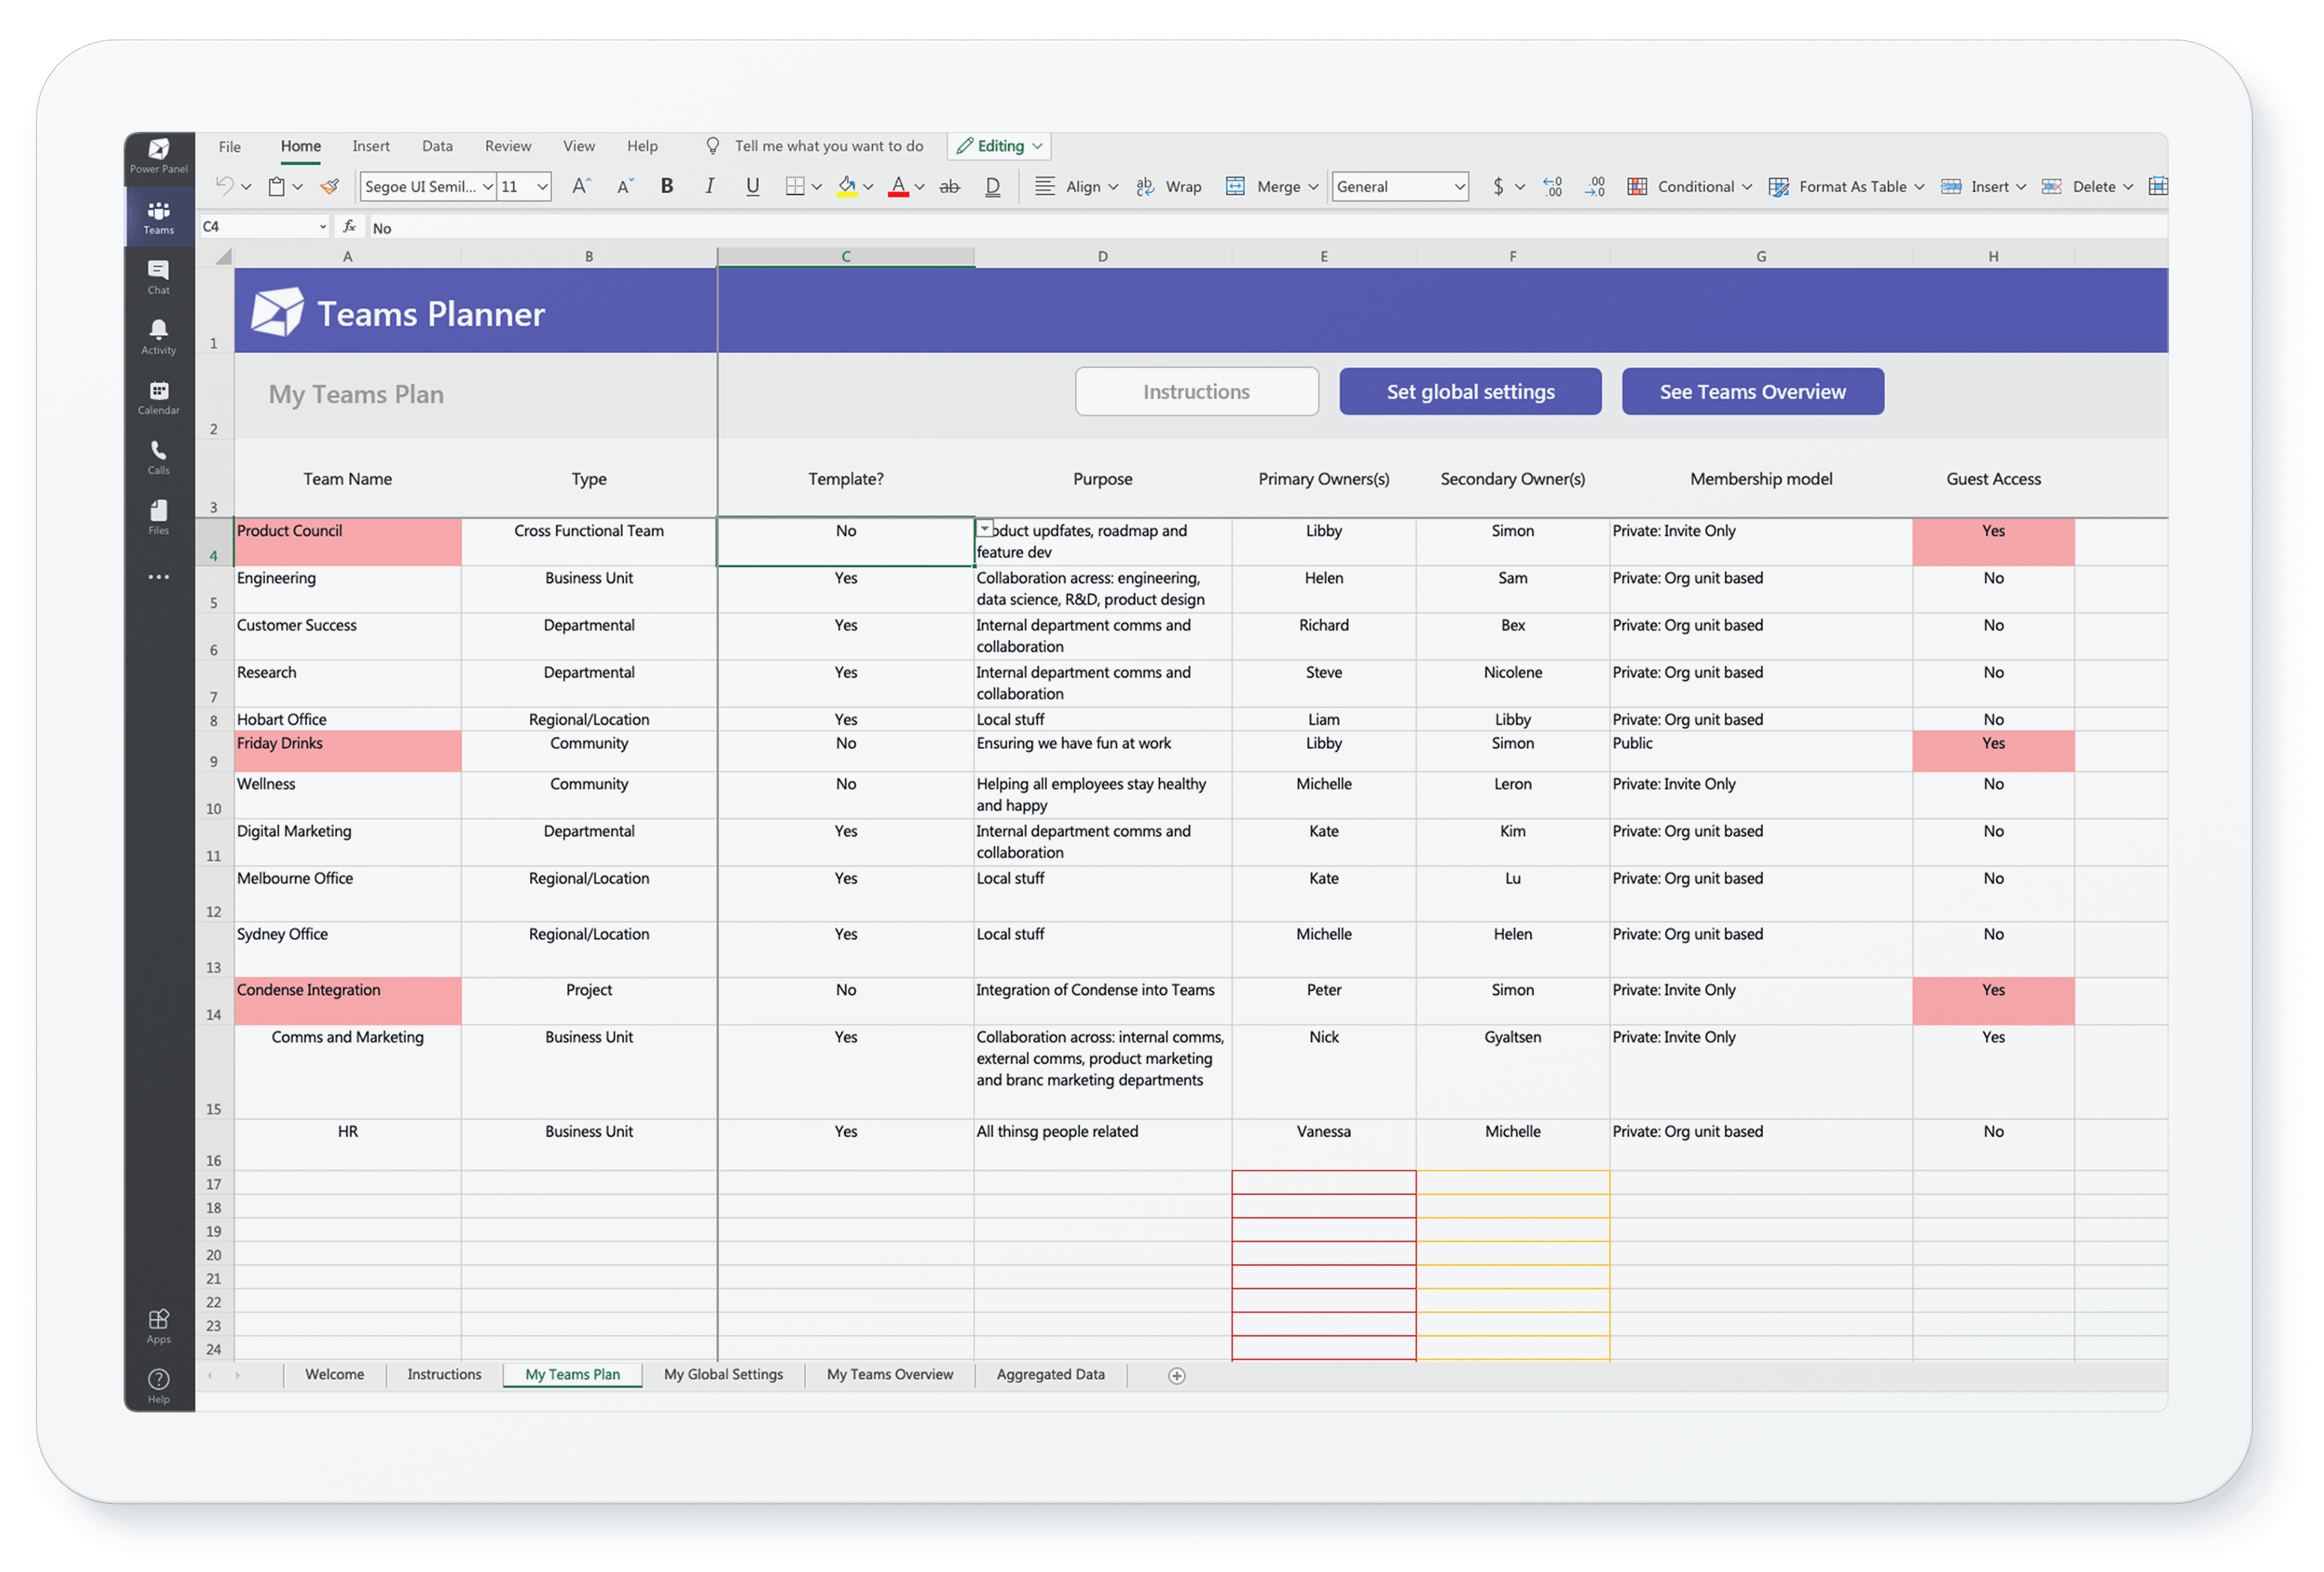This screenshot has width=2324, height=1572.
Task: Click the formula bar showing No
Action: [x=1267, y=228]
